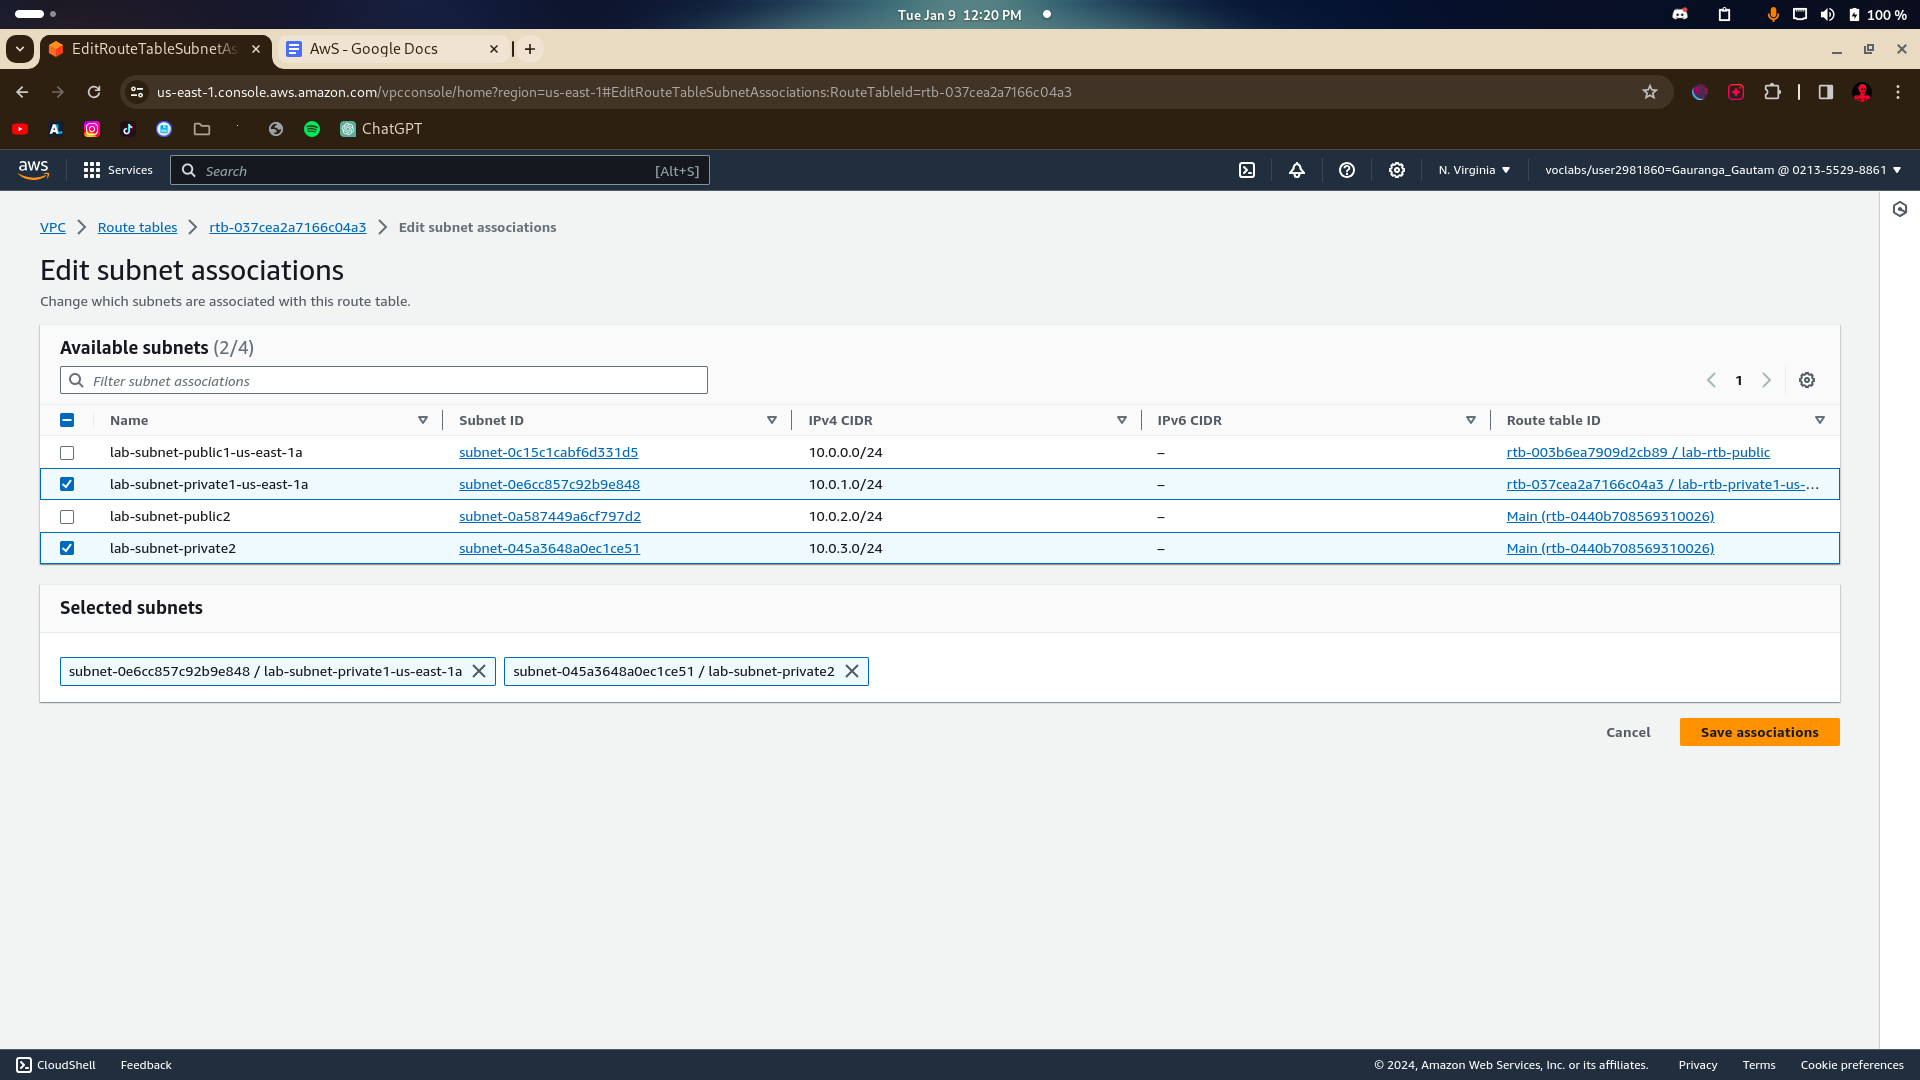The image size is (1920, 1080).
Task: Open AWS console settings gear in header
Action: [1397, 170]
